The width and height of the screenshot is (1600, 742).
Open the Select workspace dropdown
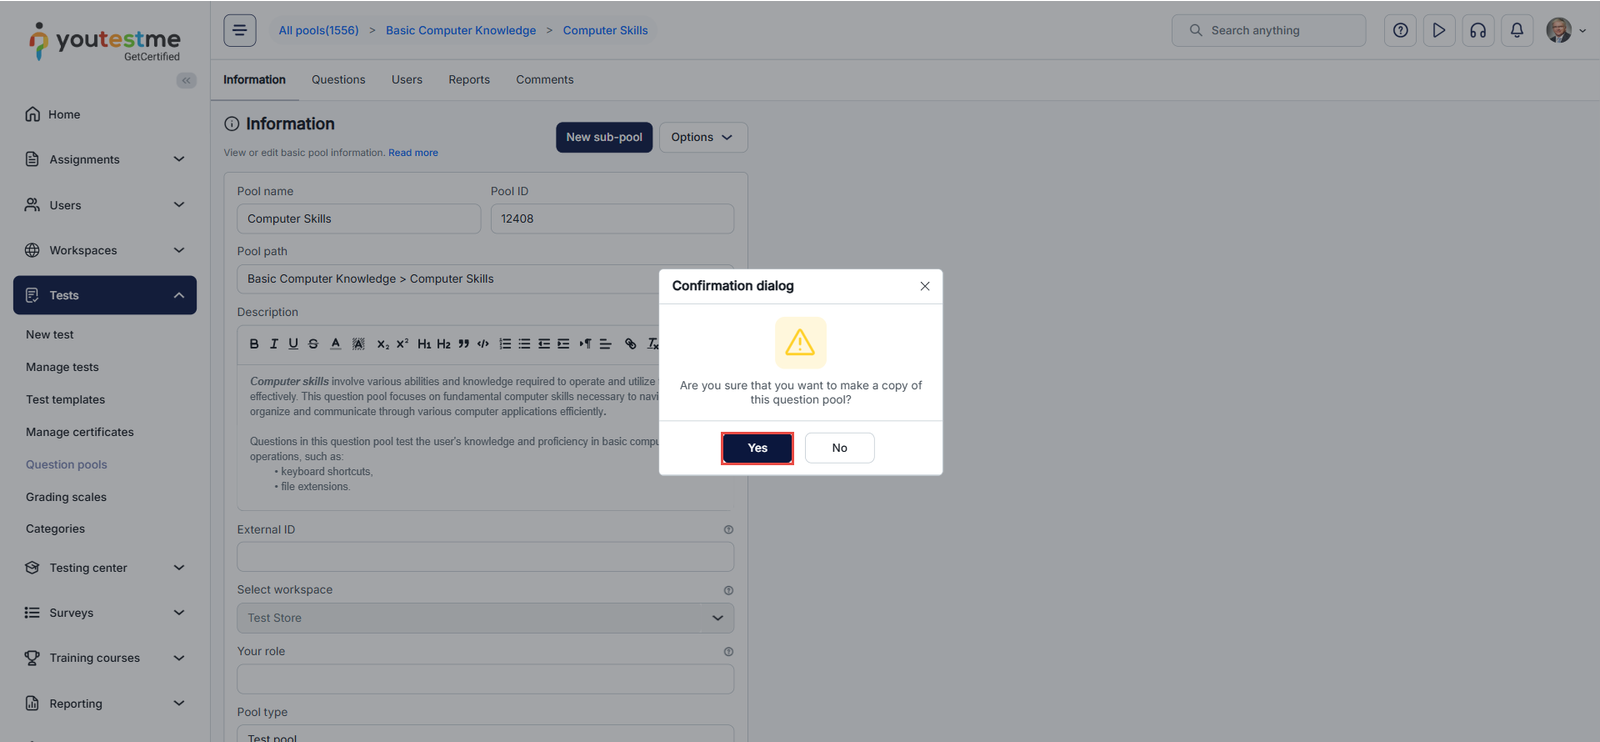tap(485, 618)
